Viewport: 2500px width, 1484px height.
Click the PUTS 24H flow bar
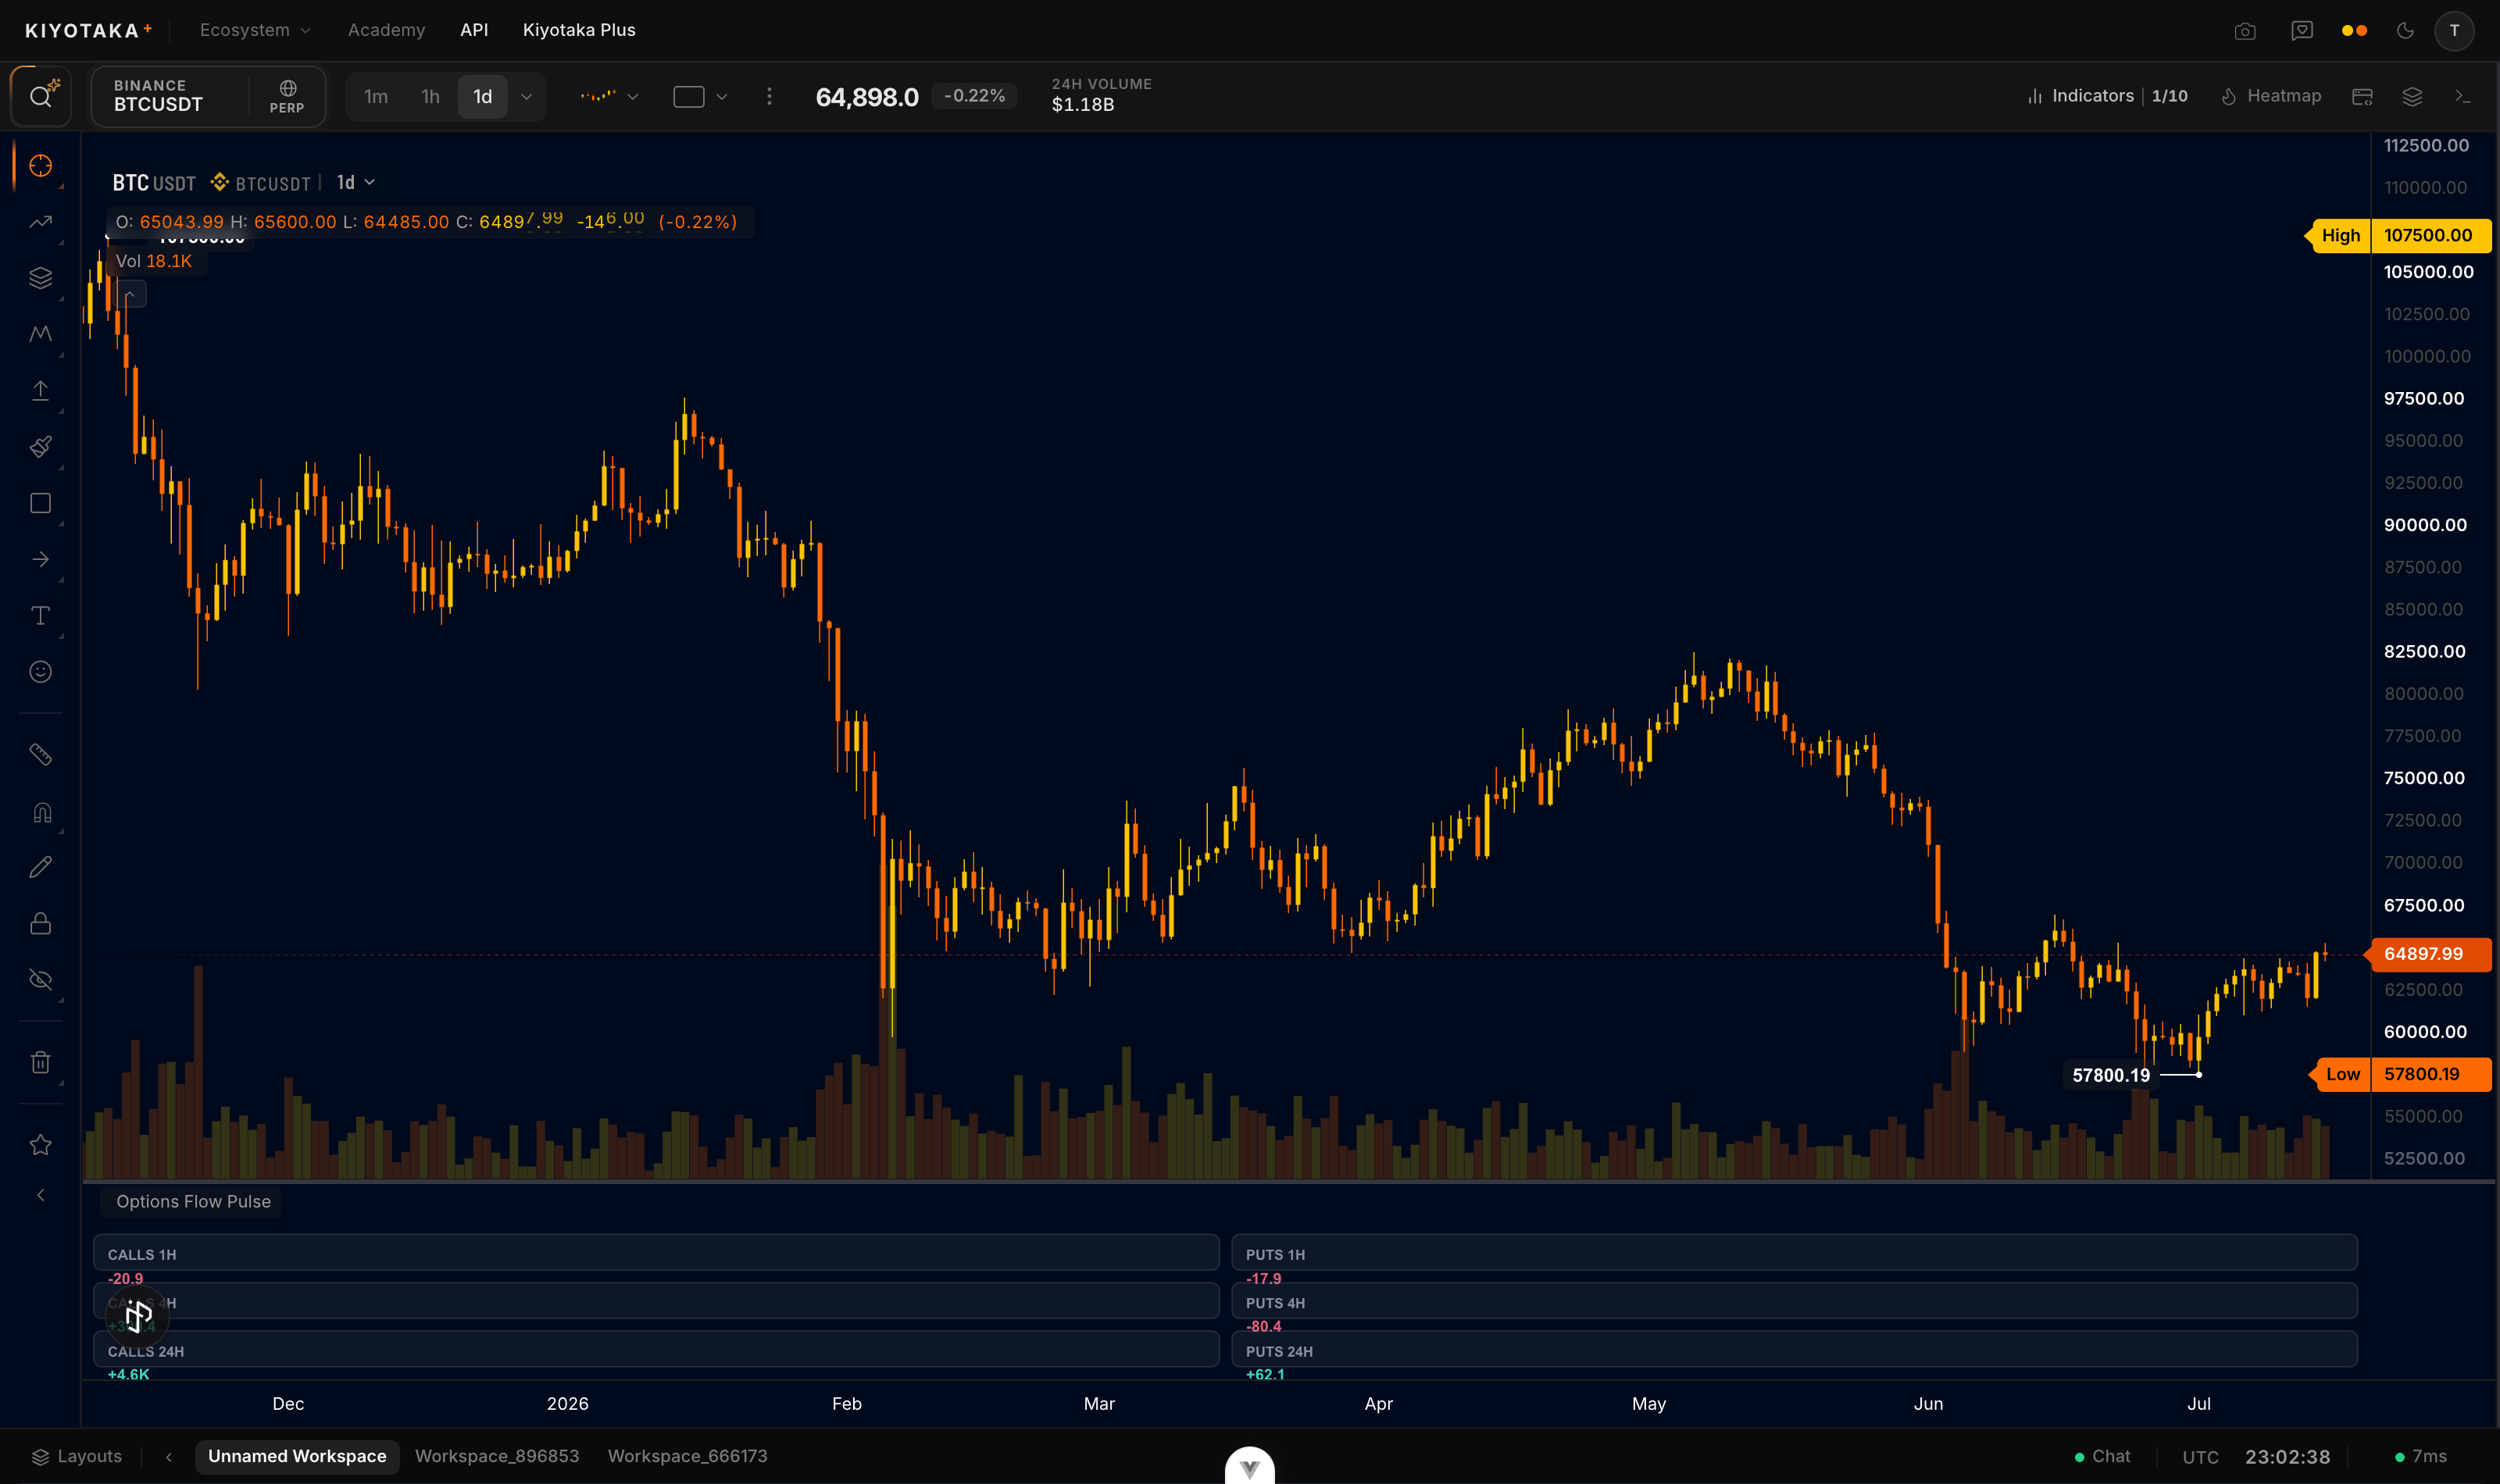click(x=1794, y=1349)
